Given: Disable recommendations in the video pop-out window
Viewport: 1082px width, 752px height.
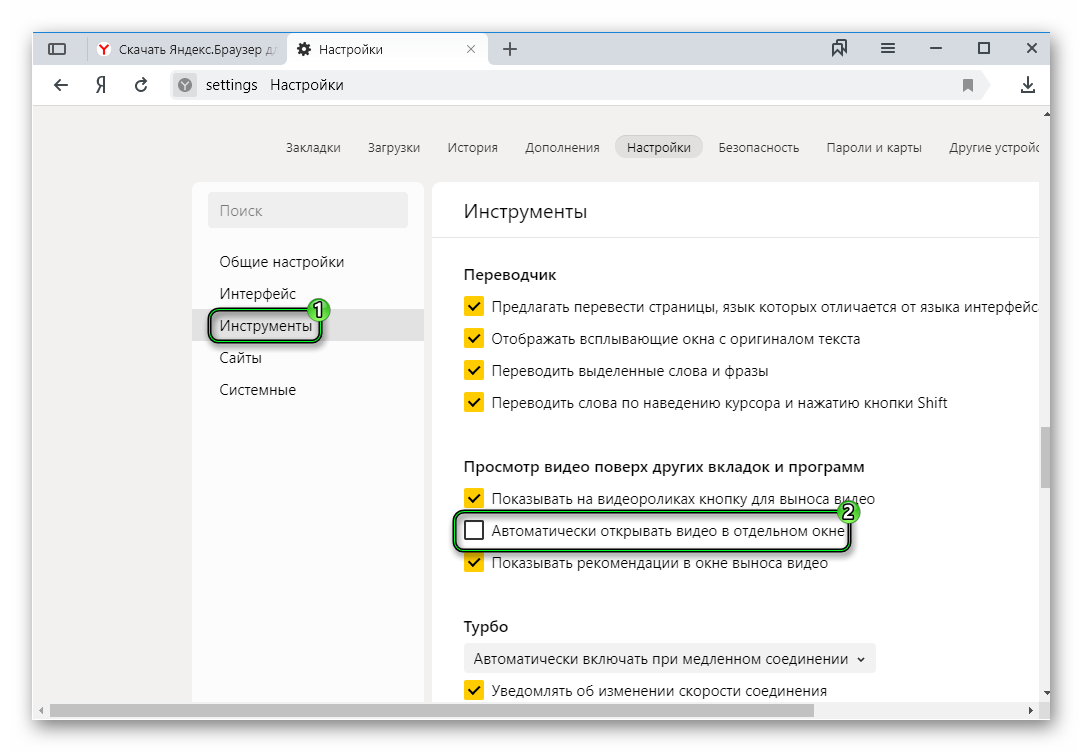Looking at the screenshot, I should pos(473,562).
